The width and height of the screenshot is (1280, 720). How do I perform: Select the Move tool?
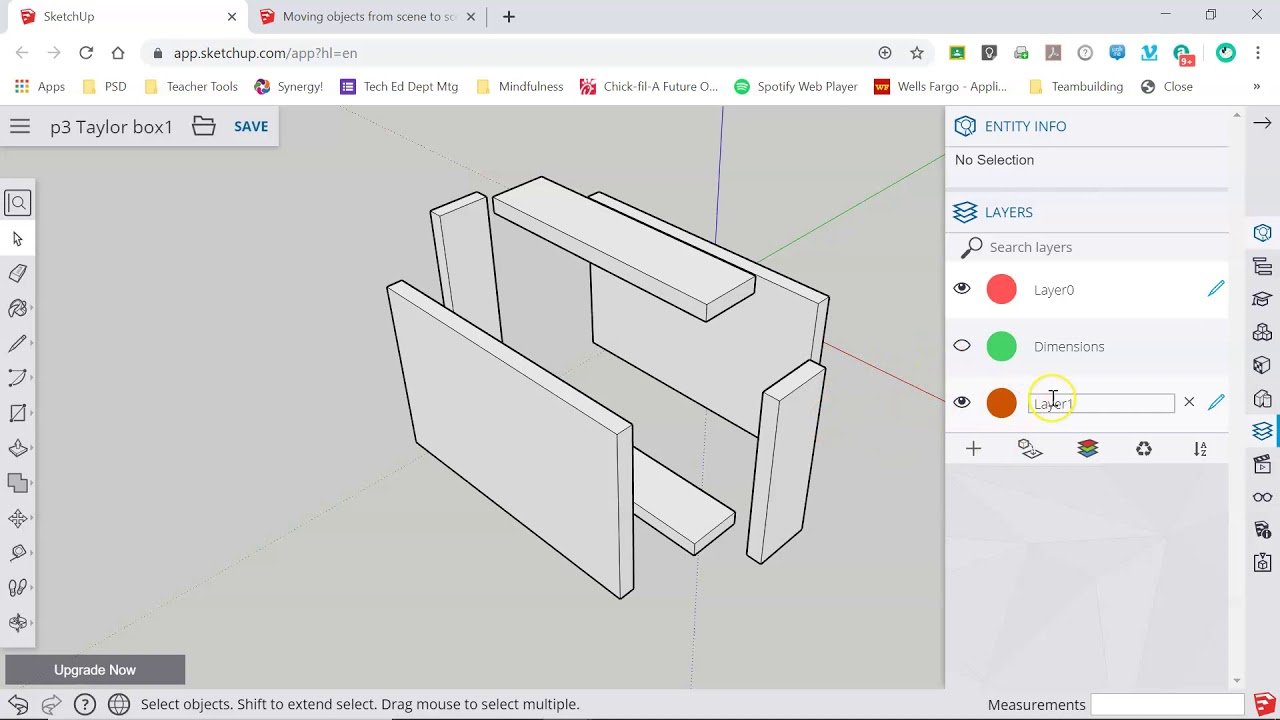[x=18, y=517]
